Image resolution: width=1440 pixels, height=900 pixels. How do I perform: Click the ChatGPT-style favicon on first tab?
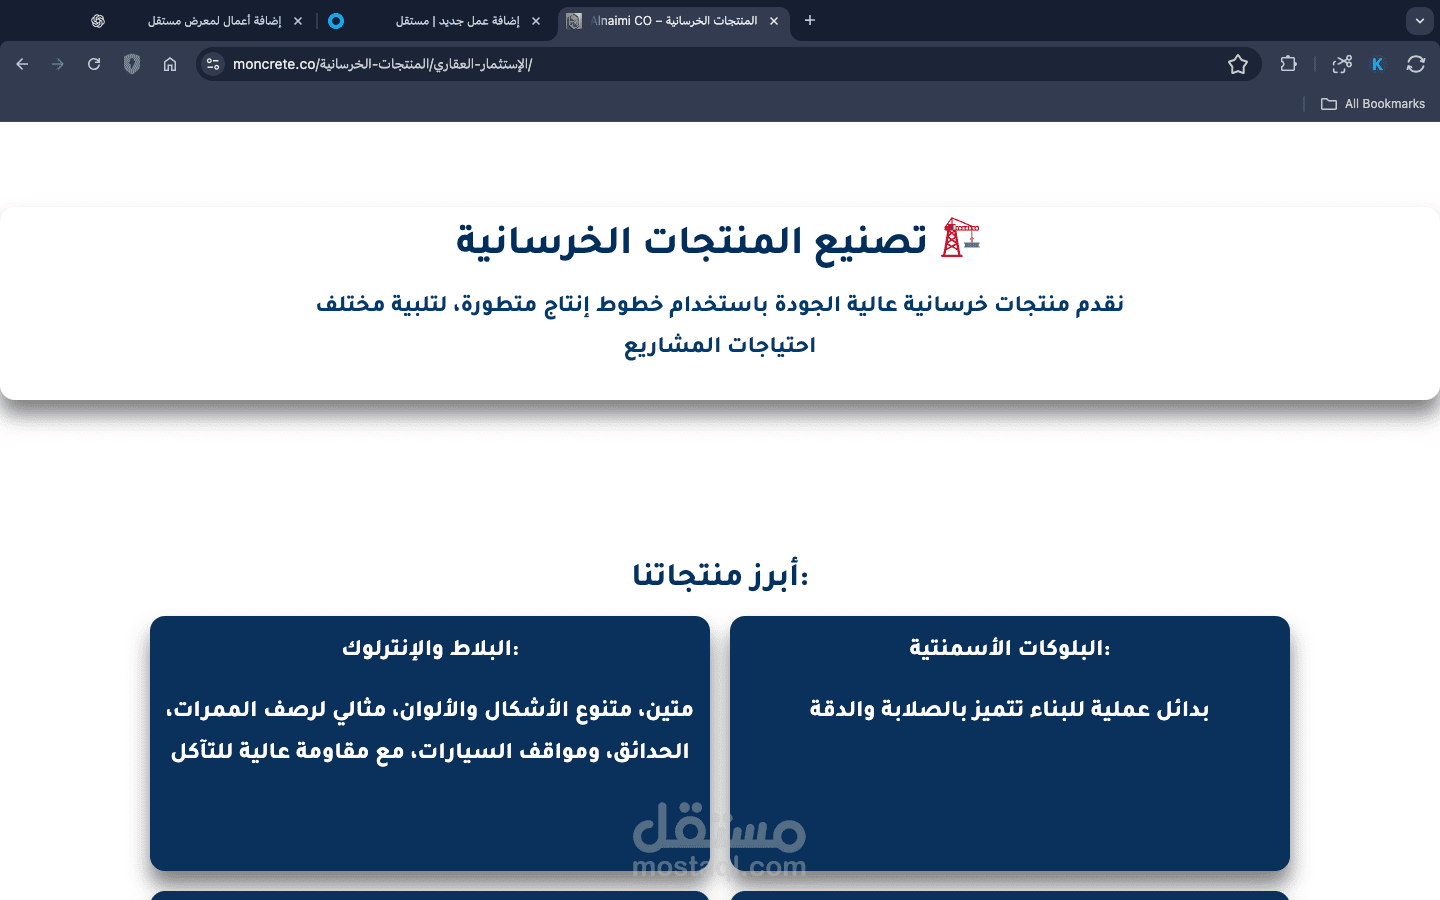pyautogui.click(x=98, y=20)
